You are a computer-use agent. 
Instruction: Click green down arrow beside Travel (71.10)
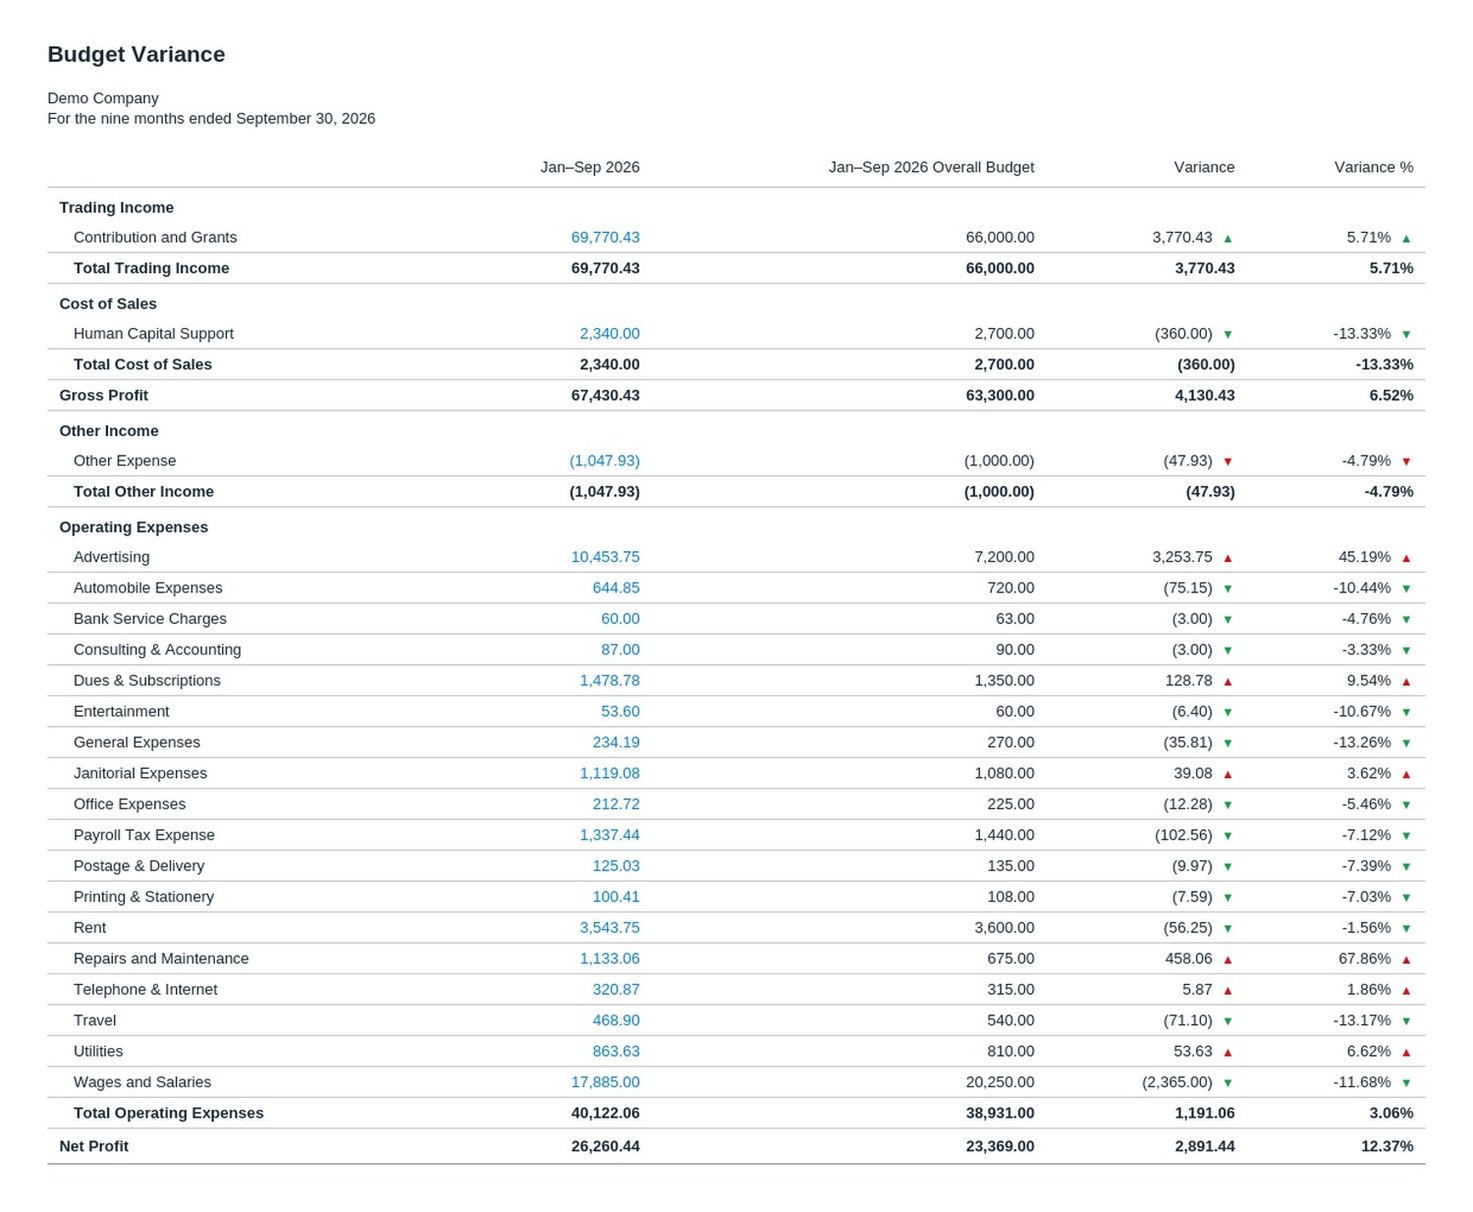[1228, 1021]
